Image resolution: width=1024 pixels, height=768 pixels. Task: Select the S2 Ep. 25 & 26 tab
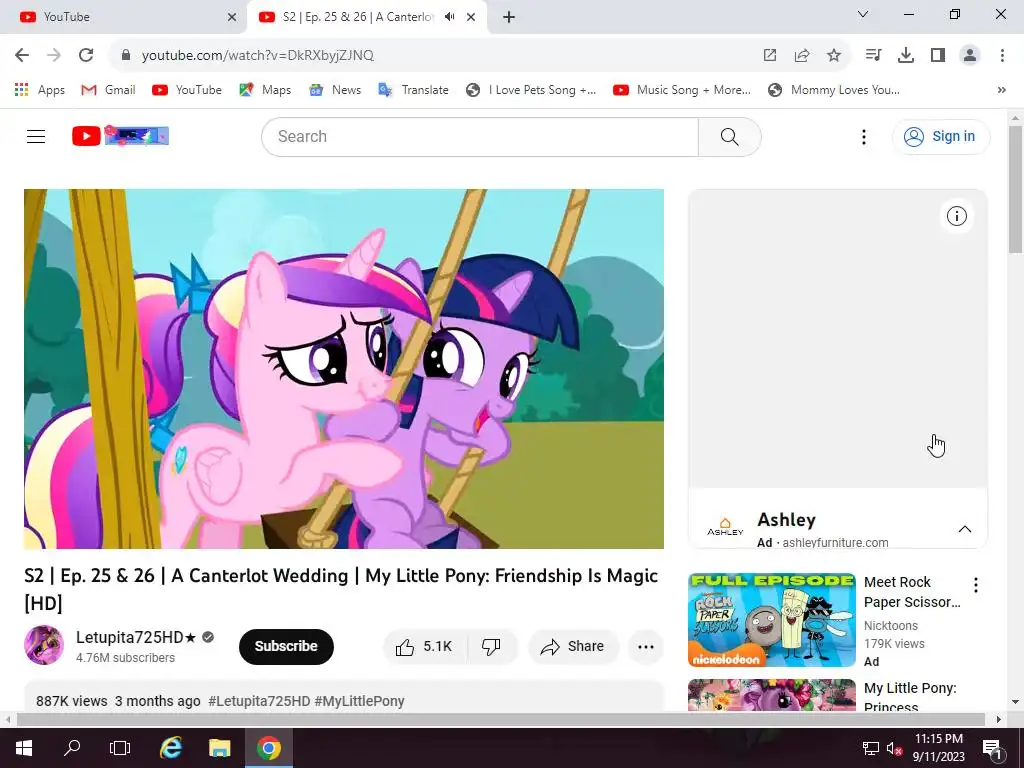point(366,17)
